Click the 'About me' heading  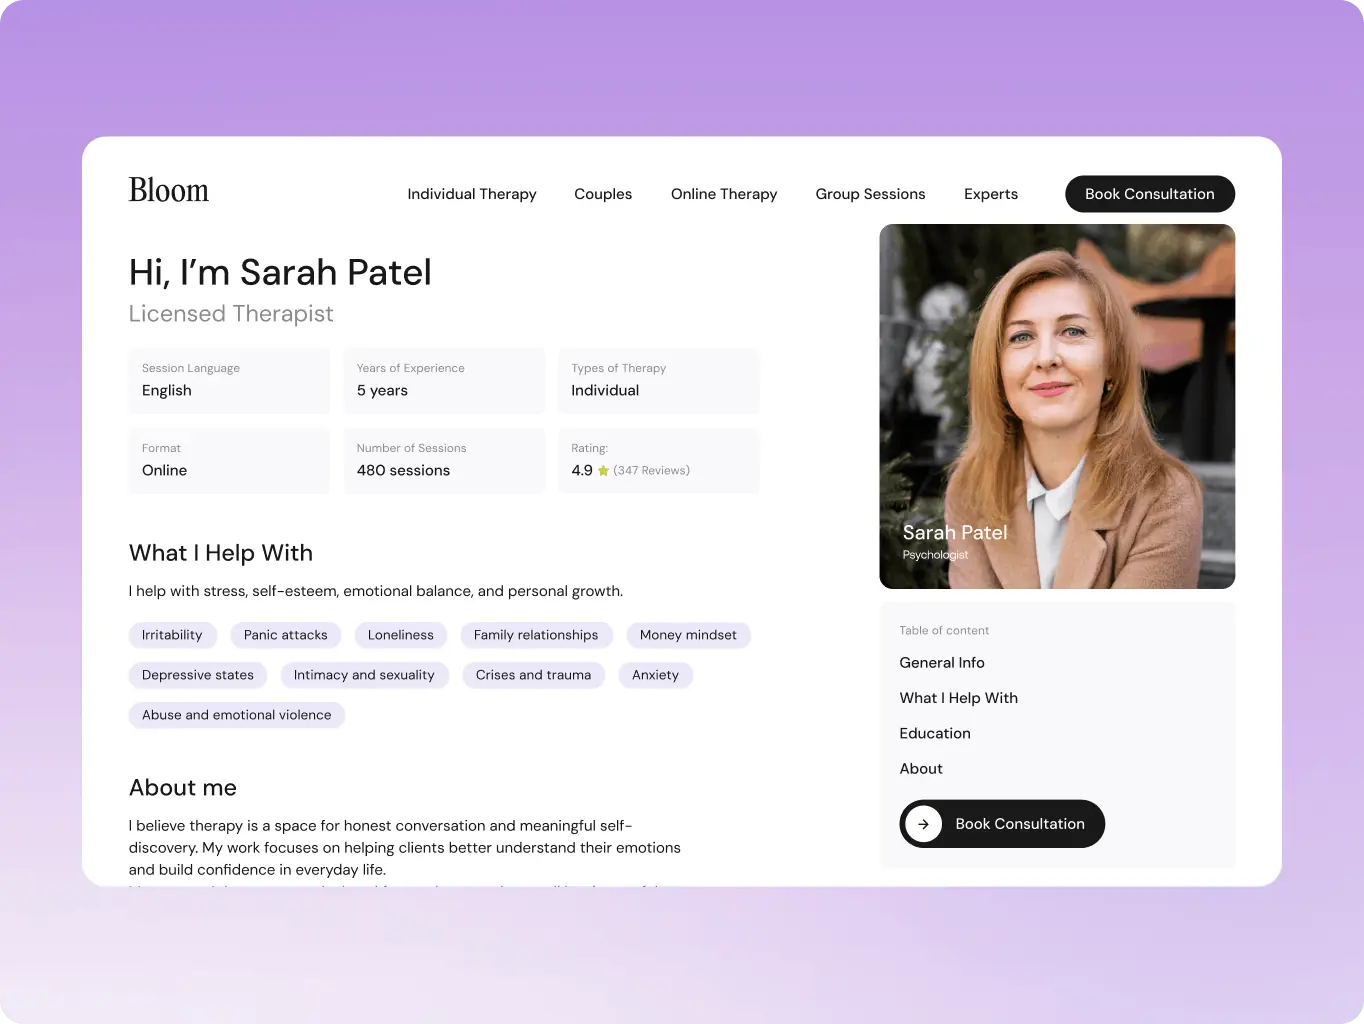[183, 788]
